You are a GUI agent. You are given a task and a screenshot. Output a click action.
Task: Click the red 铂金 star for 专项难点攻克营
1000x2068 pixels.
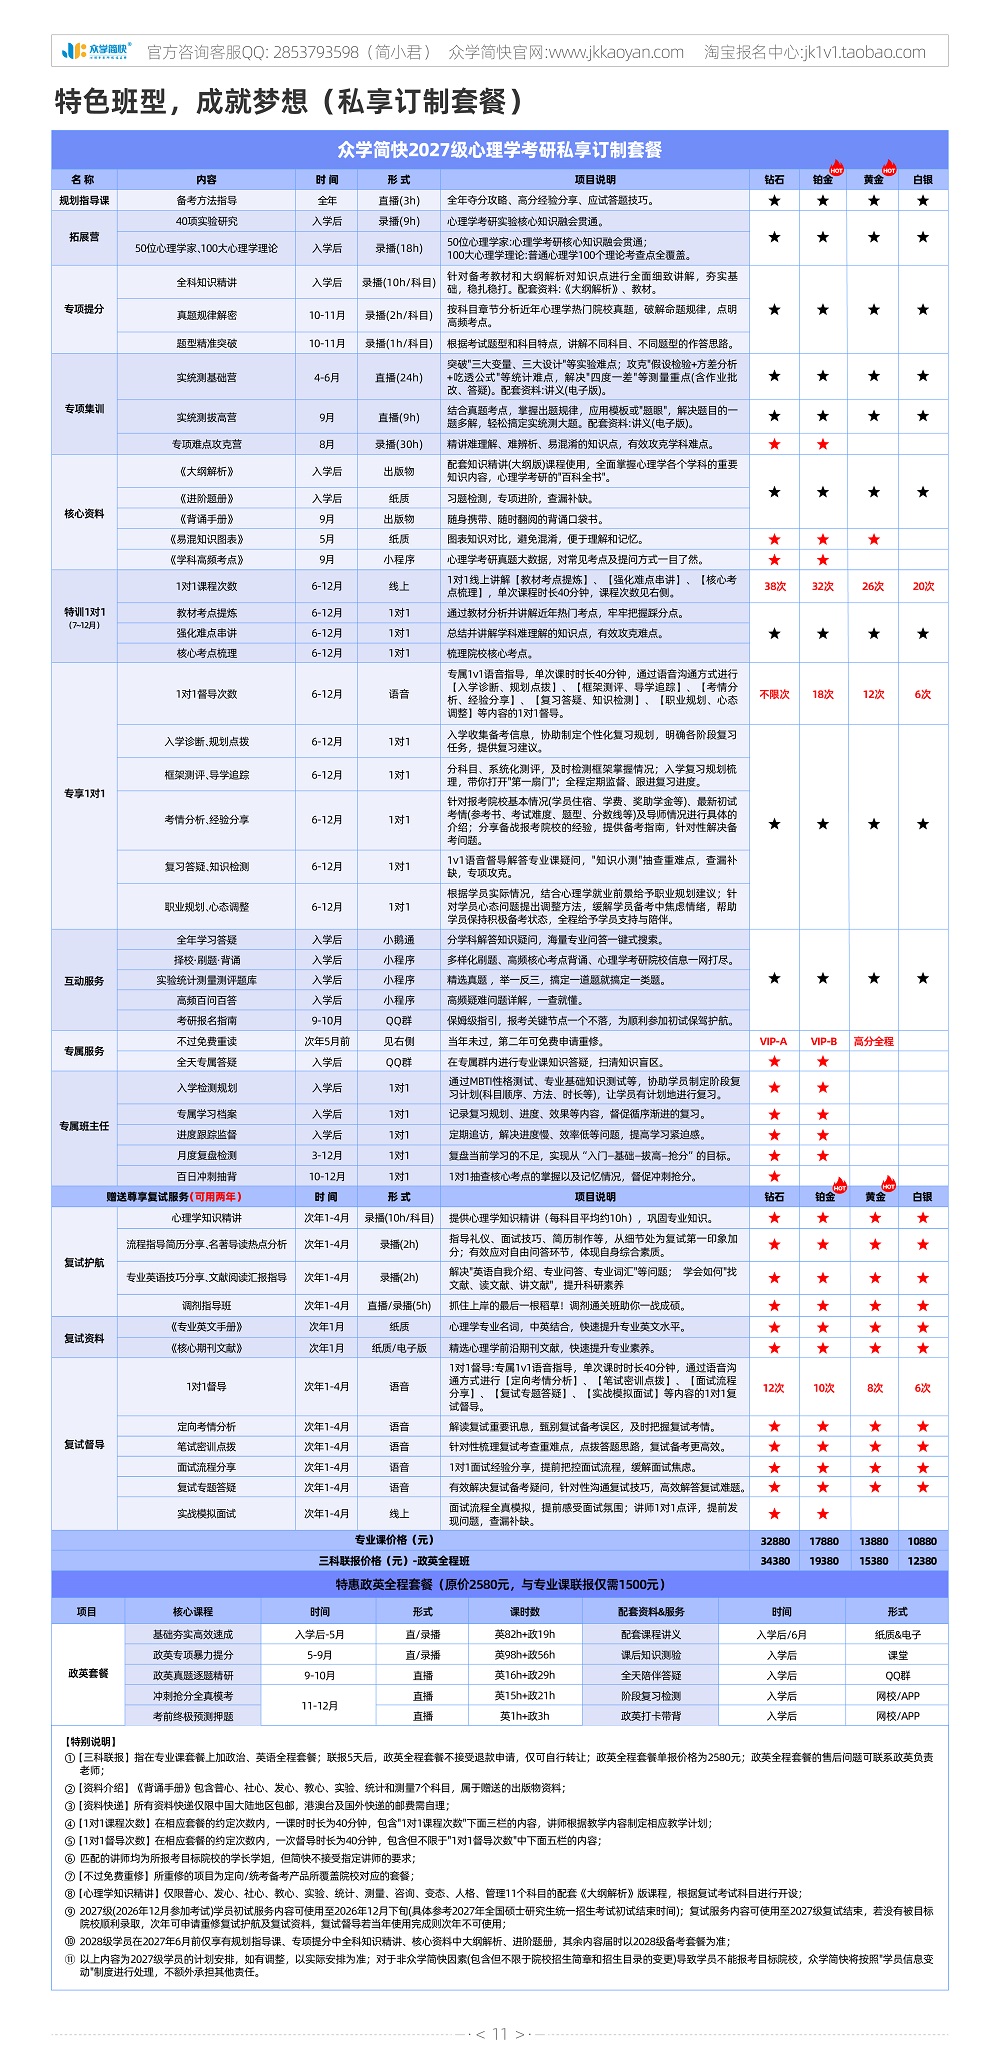tap(823, 444)
